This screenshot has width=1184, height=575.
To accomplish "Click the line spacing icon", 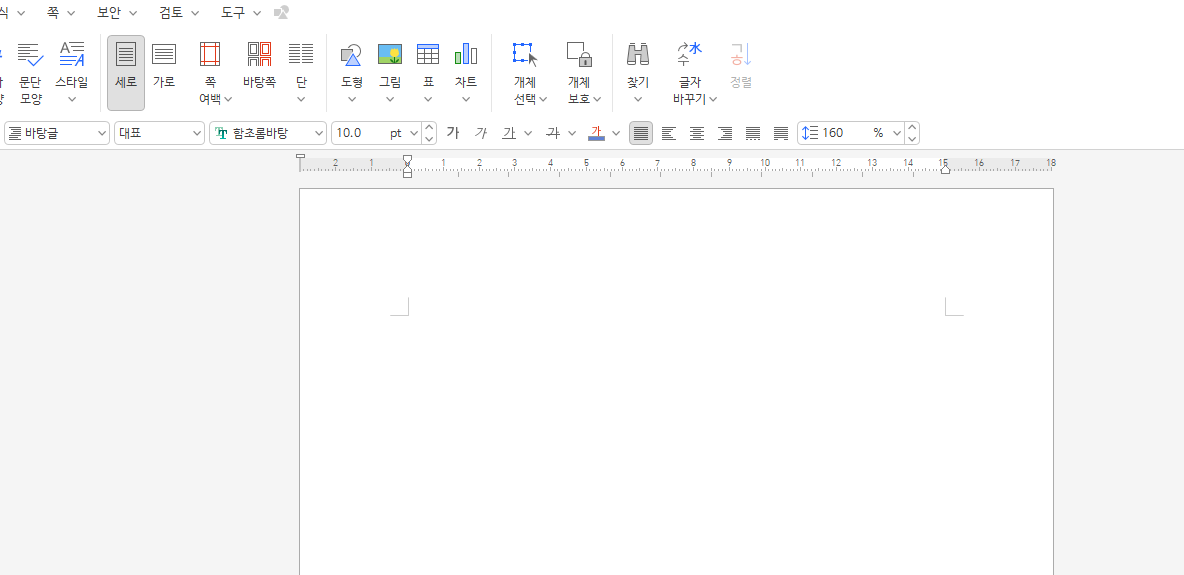I will pos(809,133).
